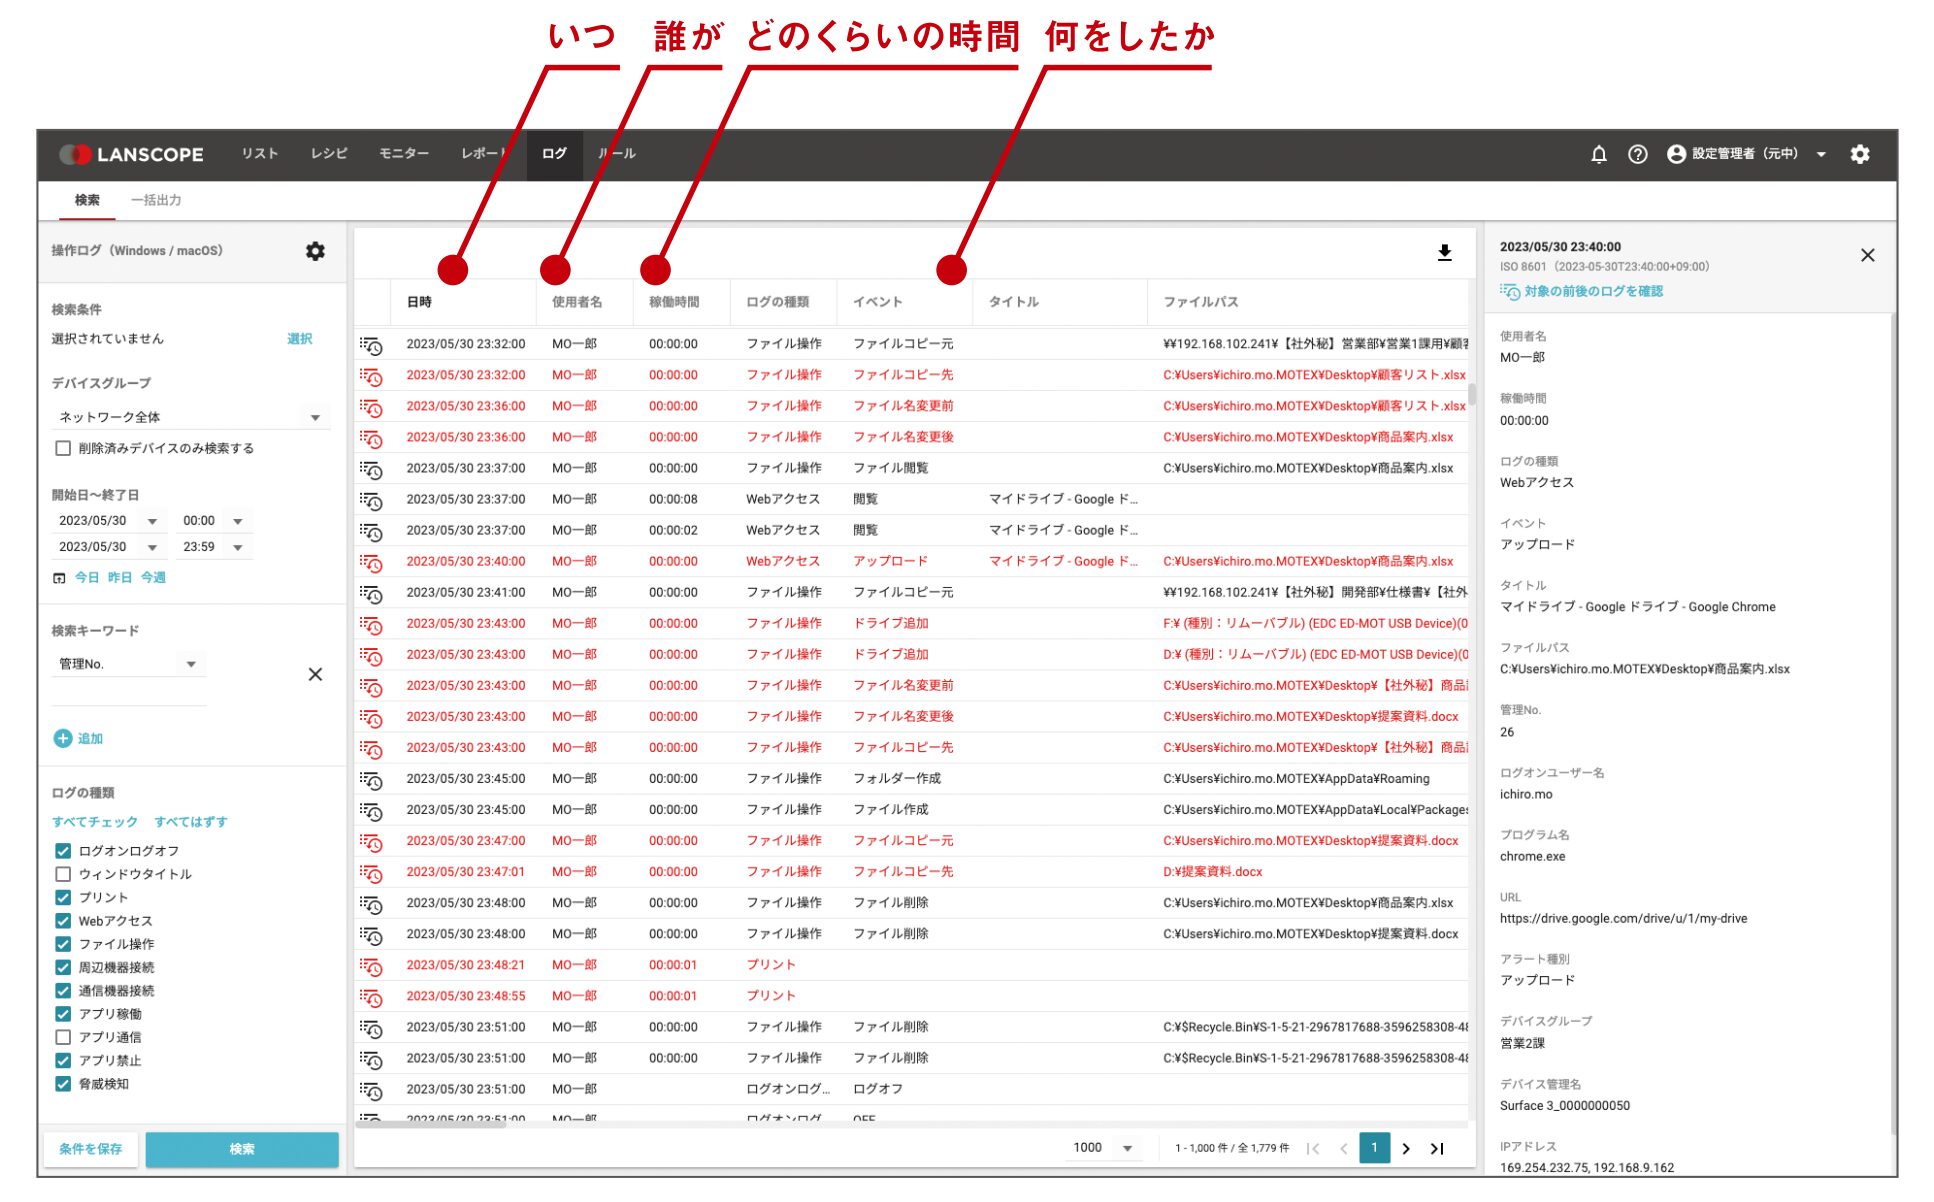Click the notification bell icon
Image resolution: width=1934 pixels, height=1202 pixels.
1598,154
